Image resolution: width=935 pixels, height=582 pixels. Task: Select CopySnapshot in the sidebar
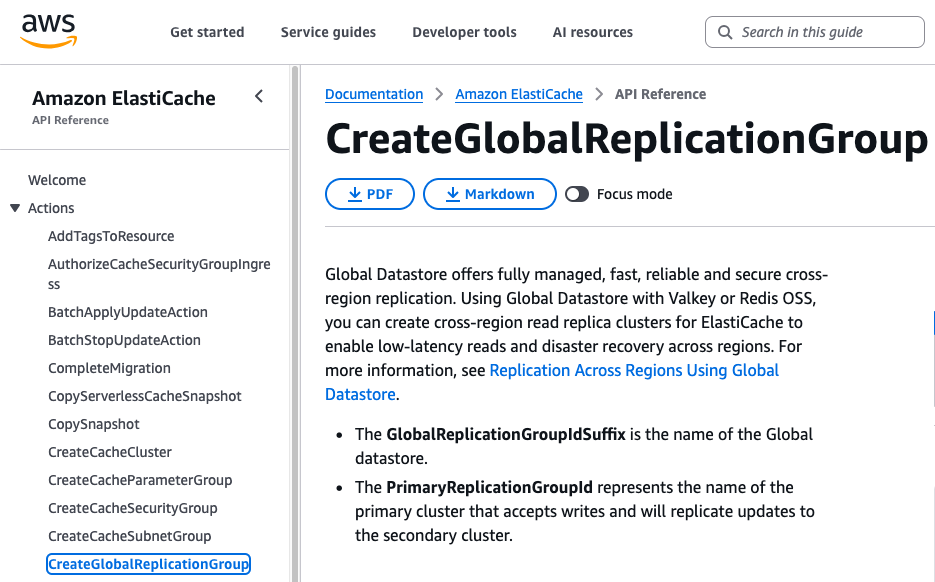(x=94, y=424)
